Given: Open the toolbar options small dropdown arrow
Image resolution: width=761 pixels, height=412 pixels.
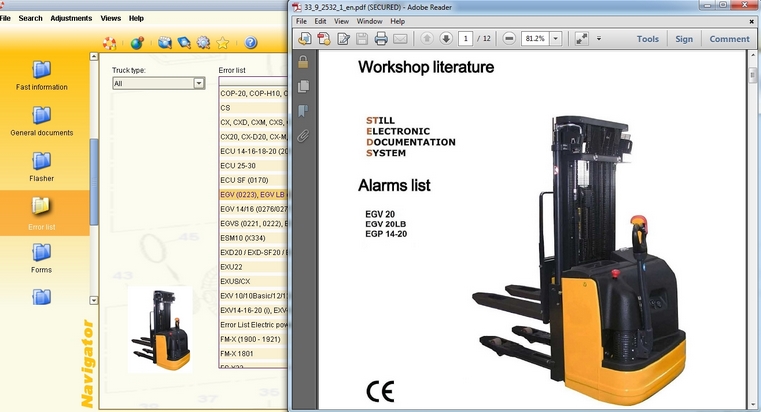Looking at the screenshot, I should (599, 38).
